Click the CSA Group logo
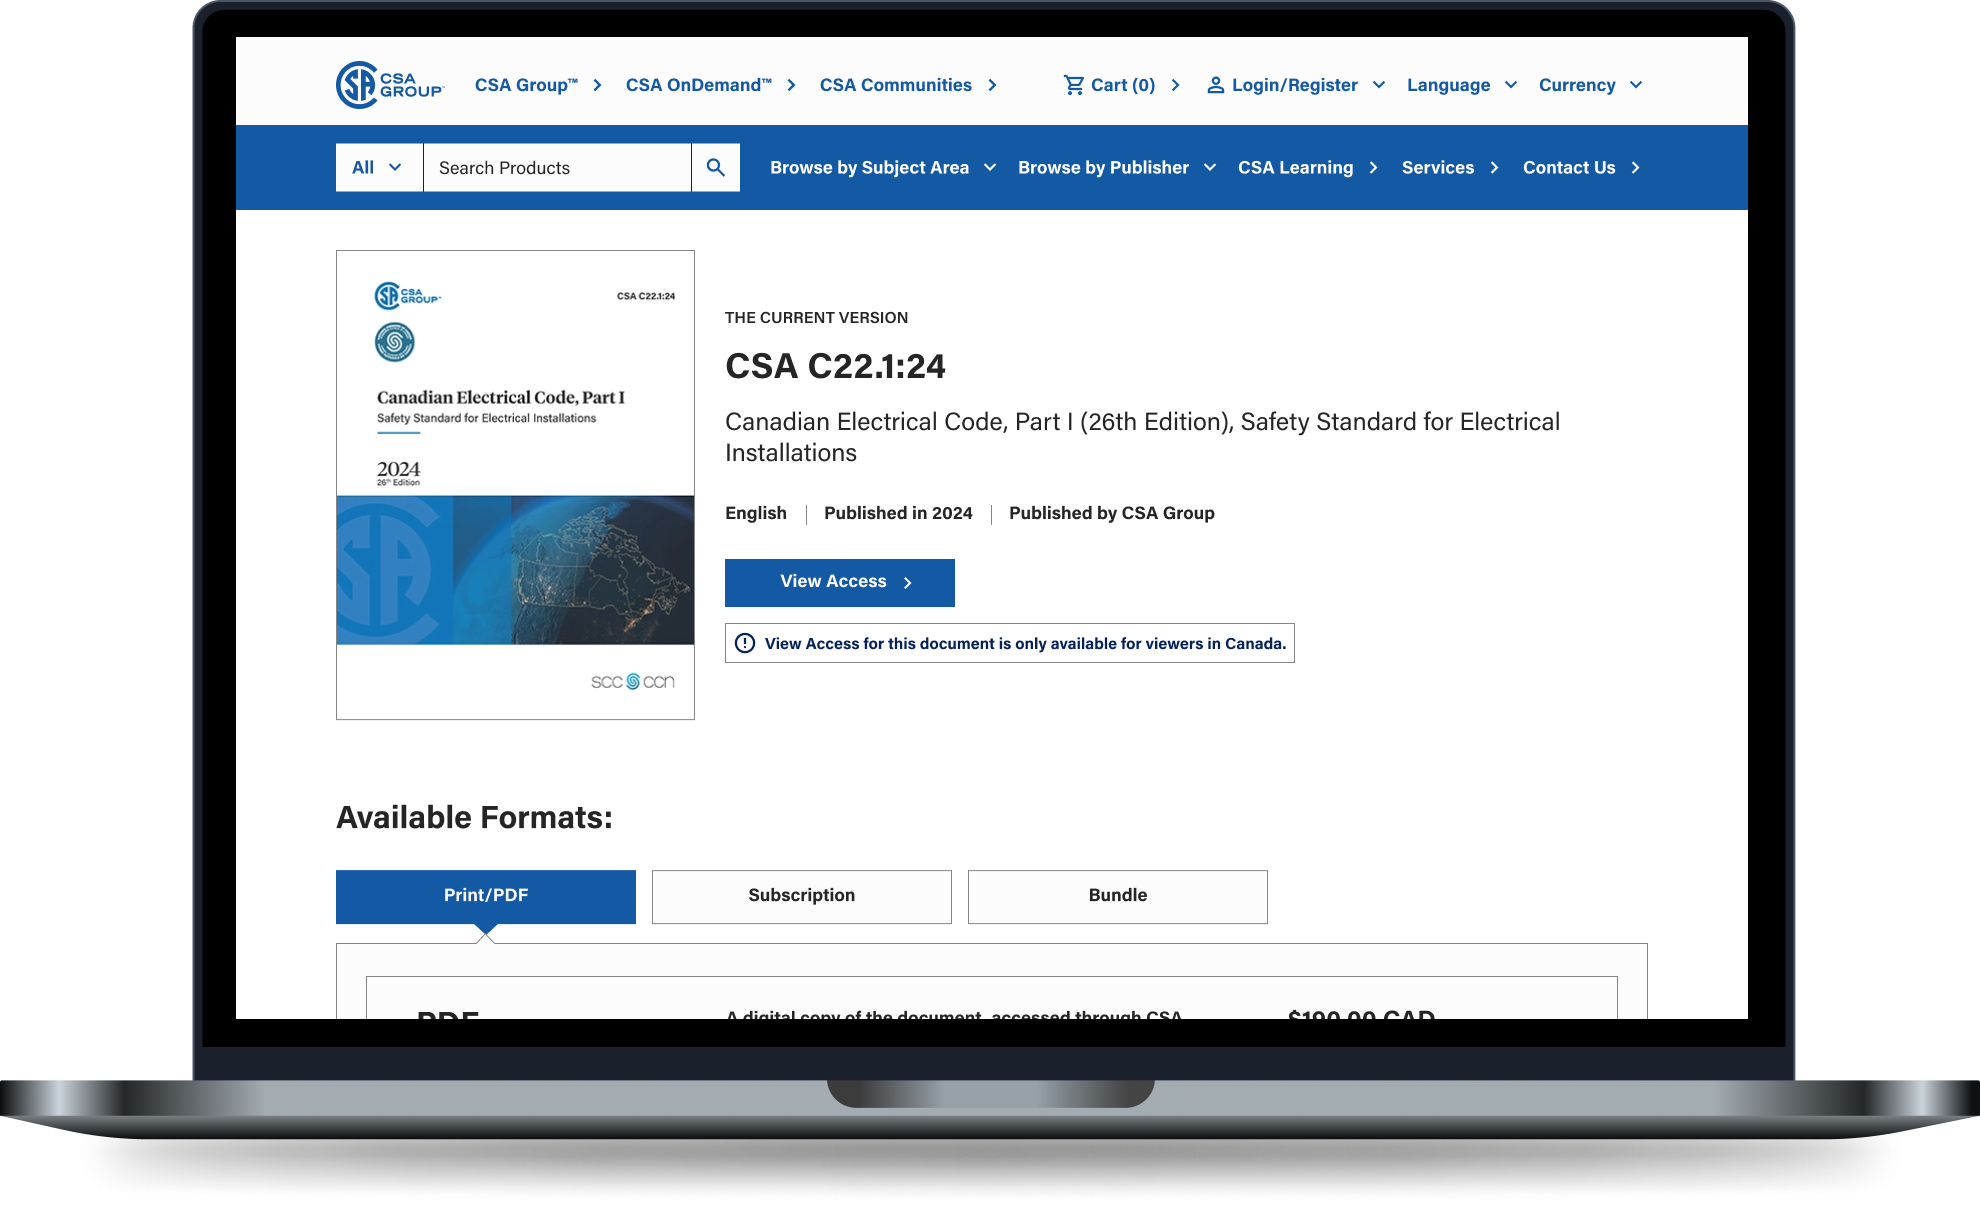 click(388, 85)
